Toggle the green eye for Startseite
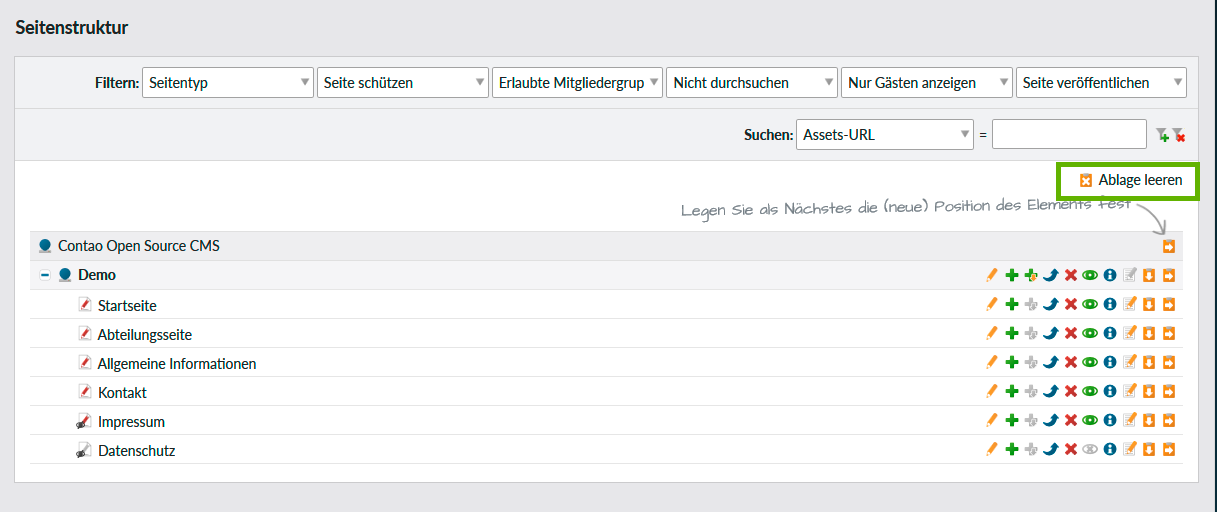The height and width of the screenshot is (512, 1217). tap(1090, 305)
